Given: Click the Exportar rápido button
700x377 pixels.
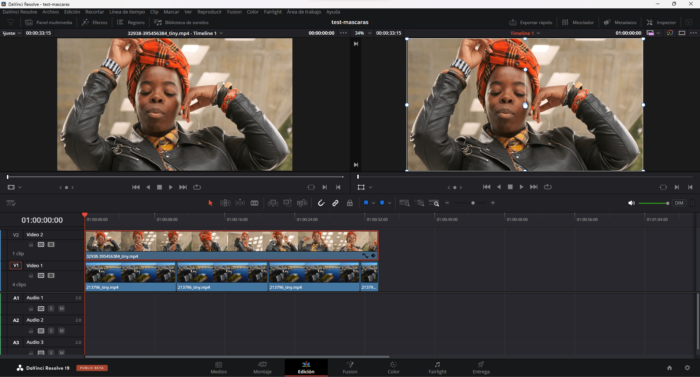Looking at the screenshot, I should [x=531, y=22].
